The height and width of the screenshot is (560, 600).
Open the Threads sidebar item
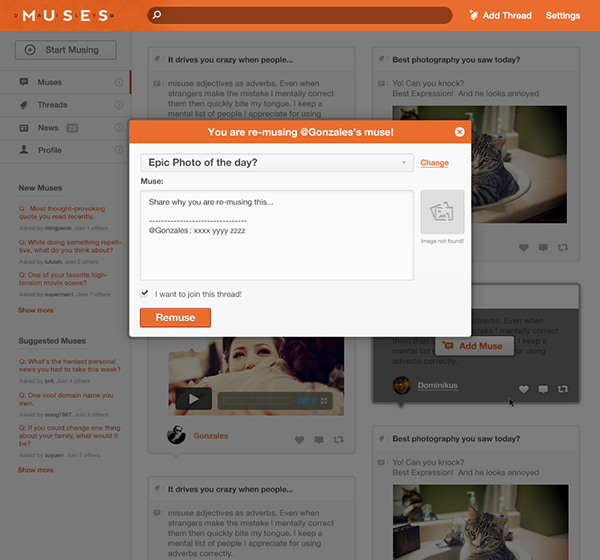pos(65,104)
